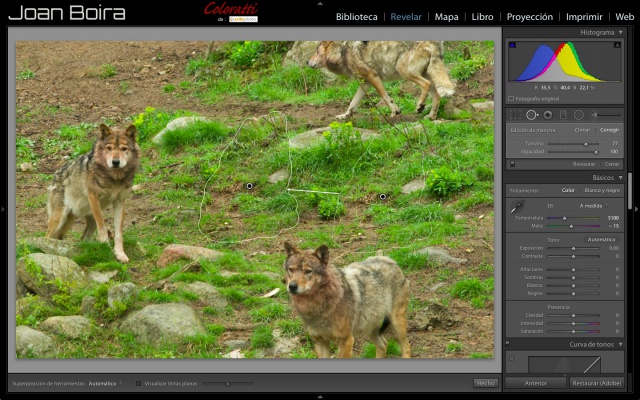Adjust the Matiz slider
The image size is (640, 400).
click(x=573, y=226)
